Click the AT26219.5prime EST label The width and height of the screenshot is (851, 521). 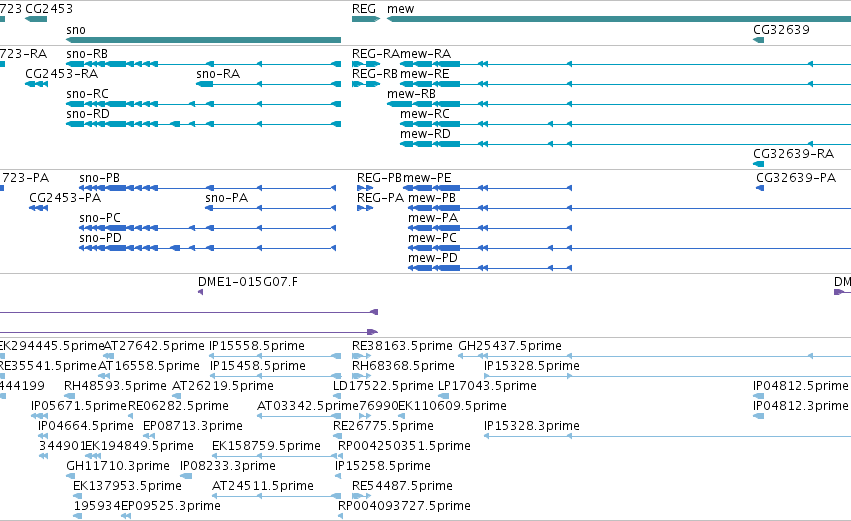click(223, 386)
